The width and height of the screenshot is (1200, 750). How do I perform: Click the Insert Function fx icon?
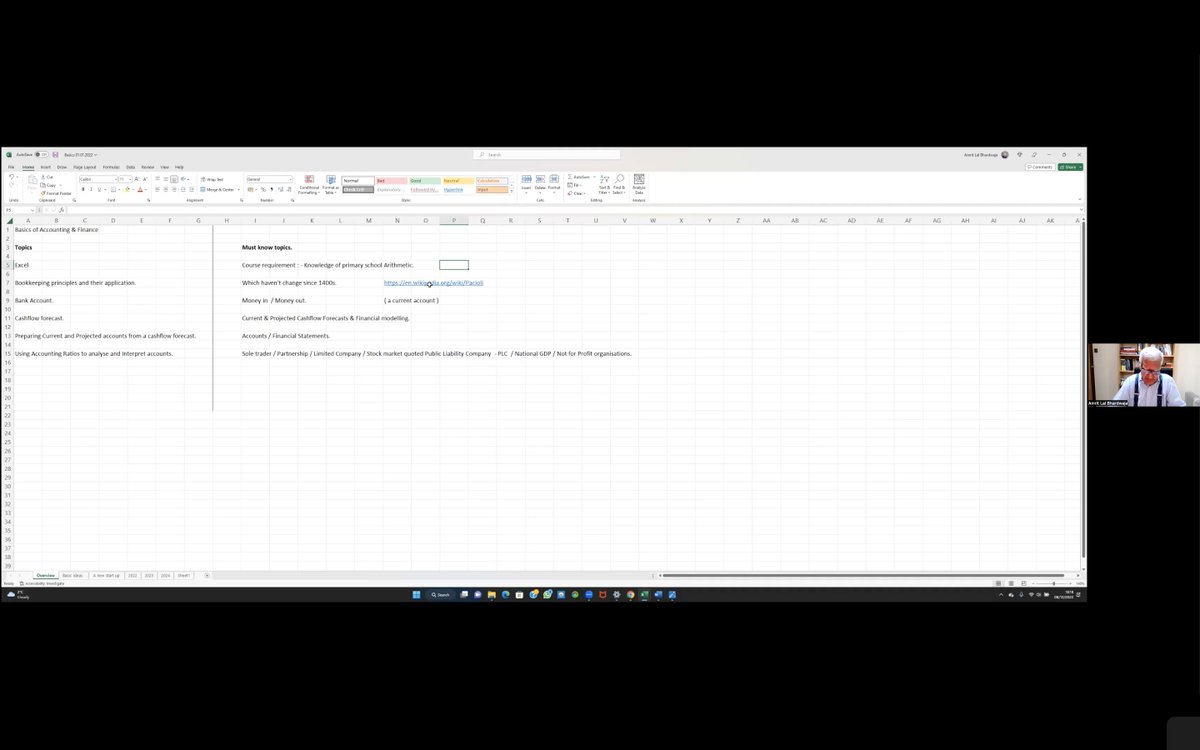coord(62,210)
